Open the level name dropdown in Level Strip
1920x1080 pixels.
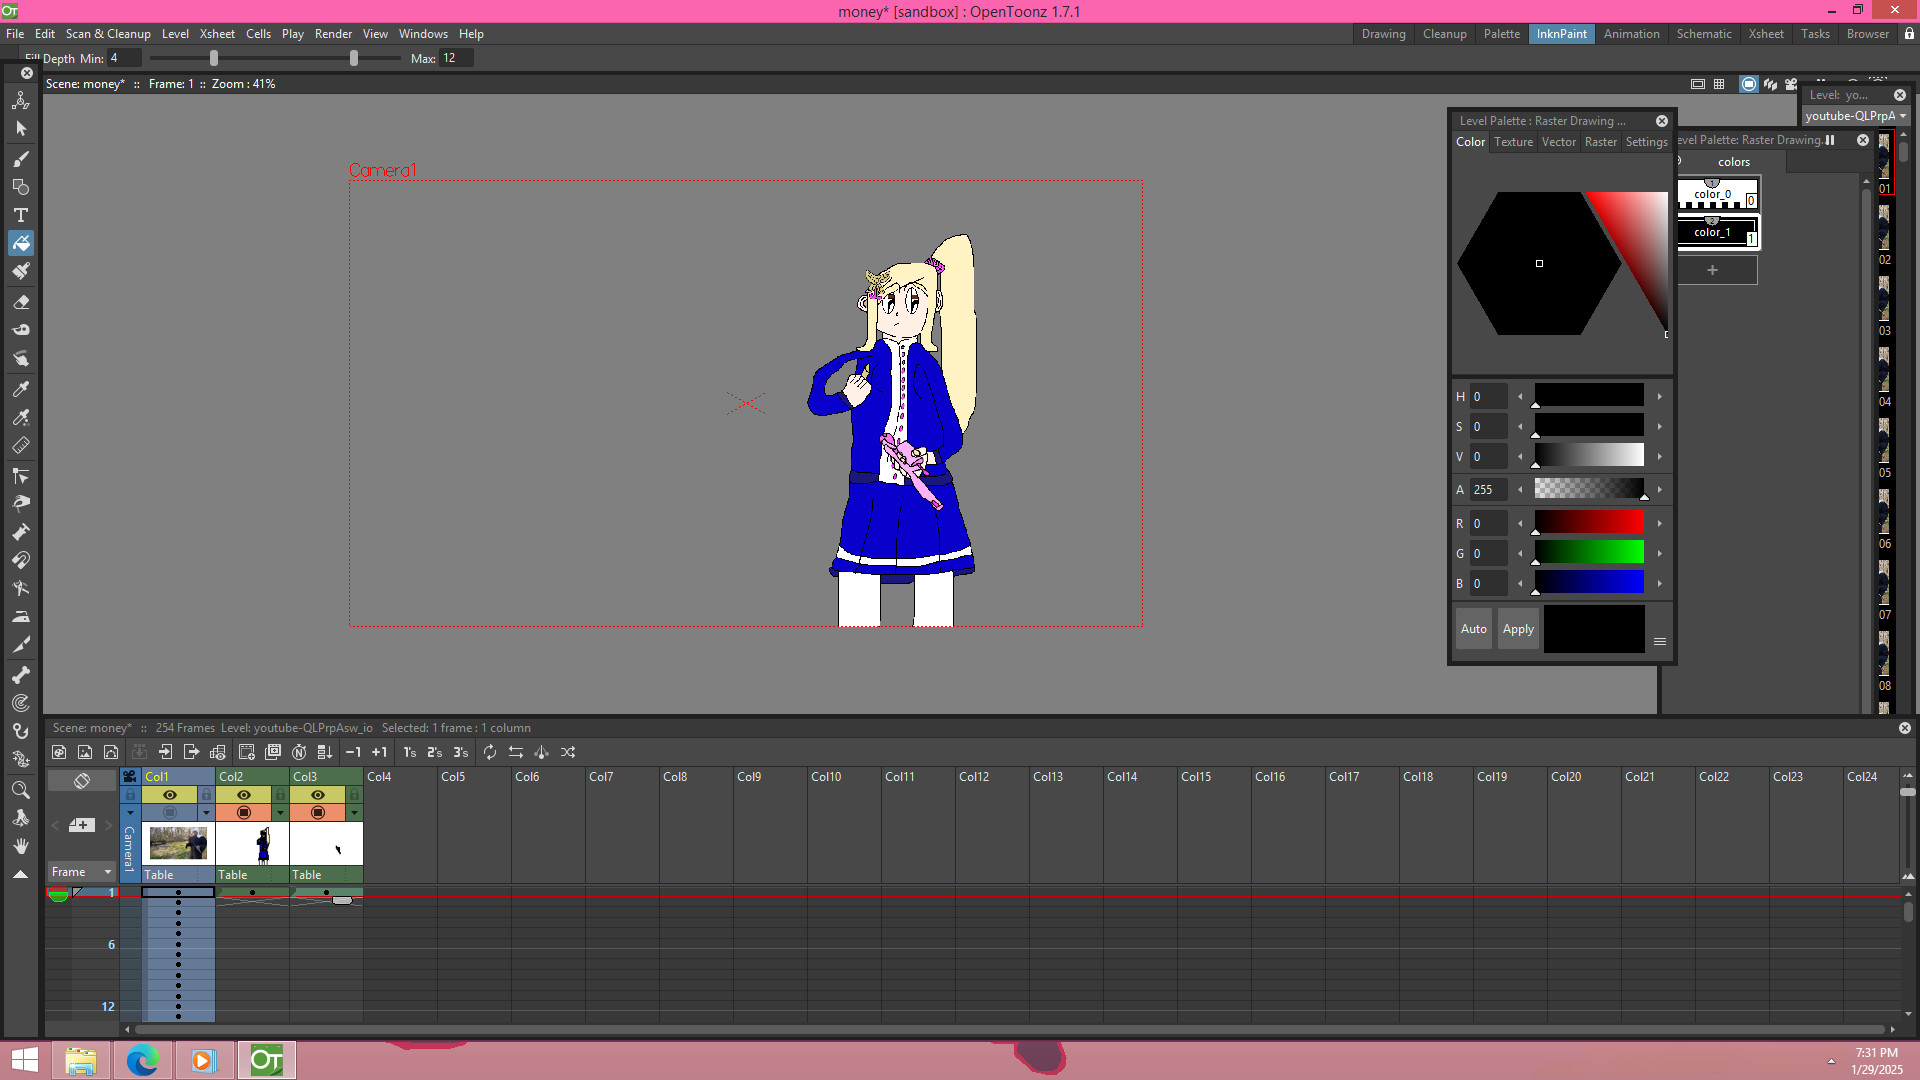coord(1856,116)
